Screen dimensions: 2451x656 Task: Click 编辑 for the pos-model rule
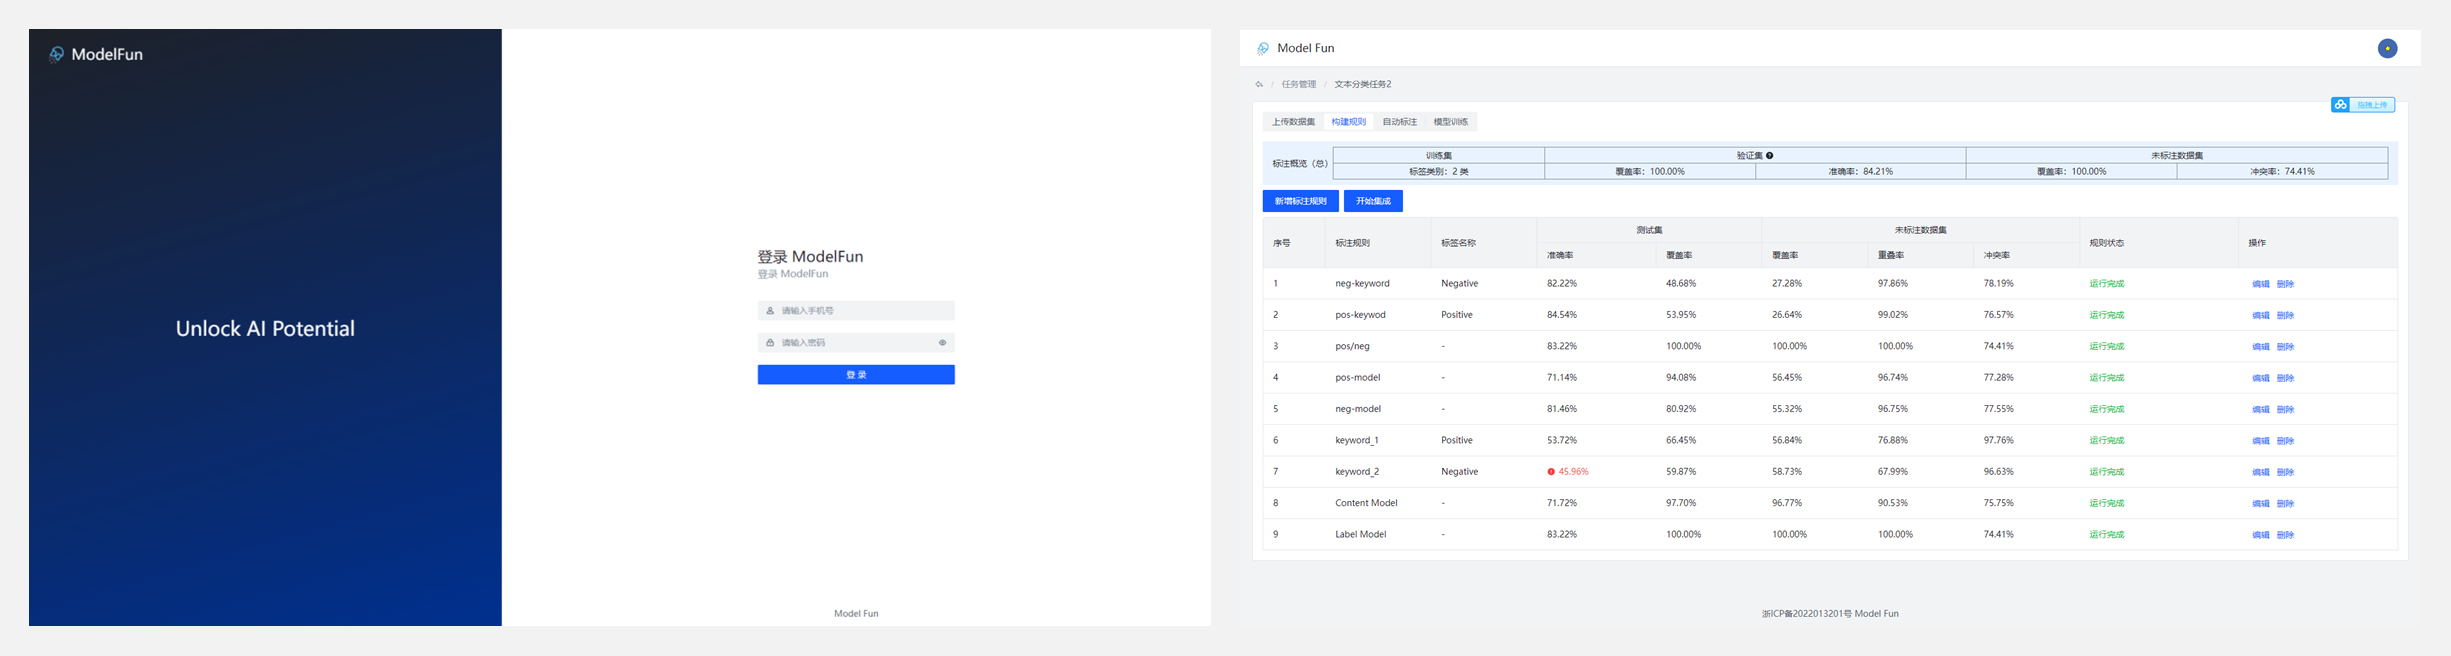[2260, 378]
